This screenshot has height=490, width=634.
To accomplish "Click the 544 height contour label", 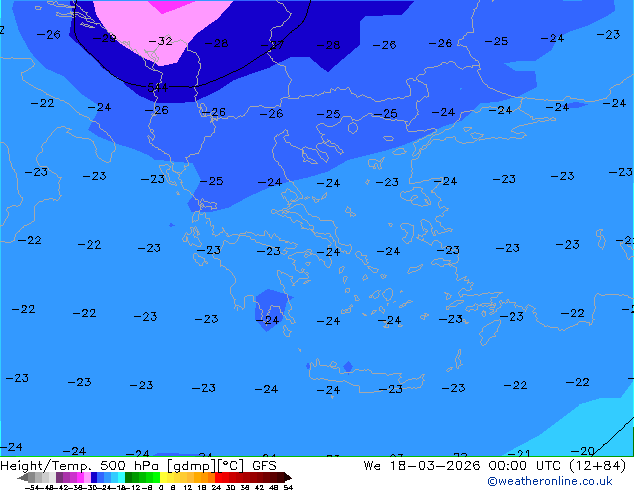I will tap(157, 87).
